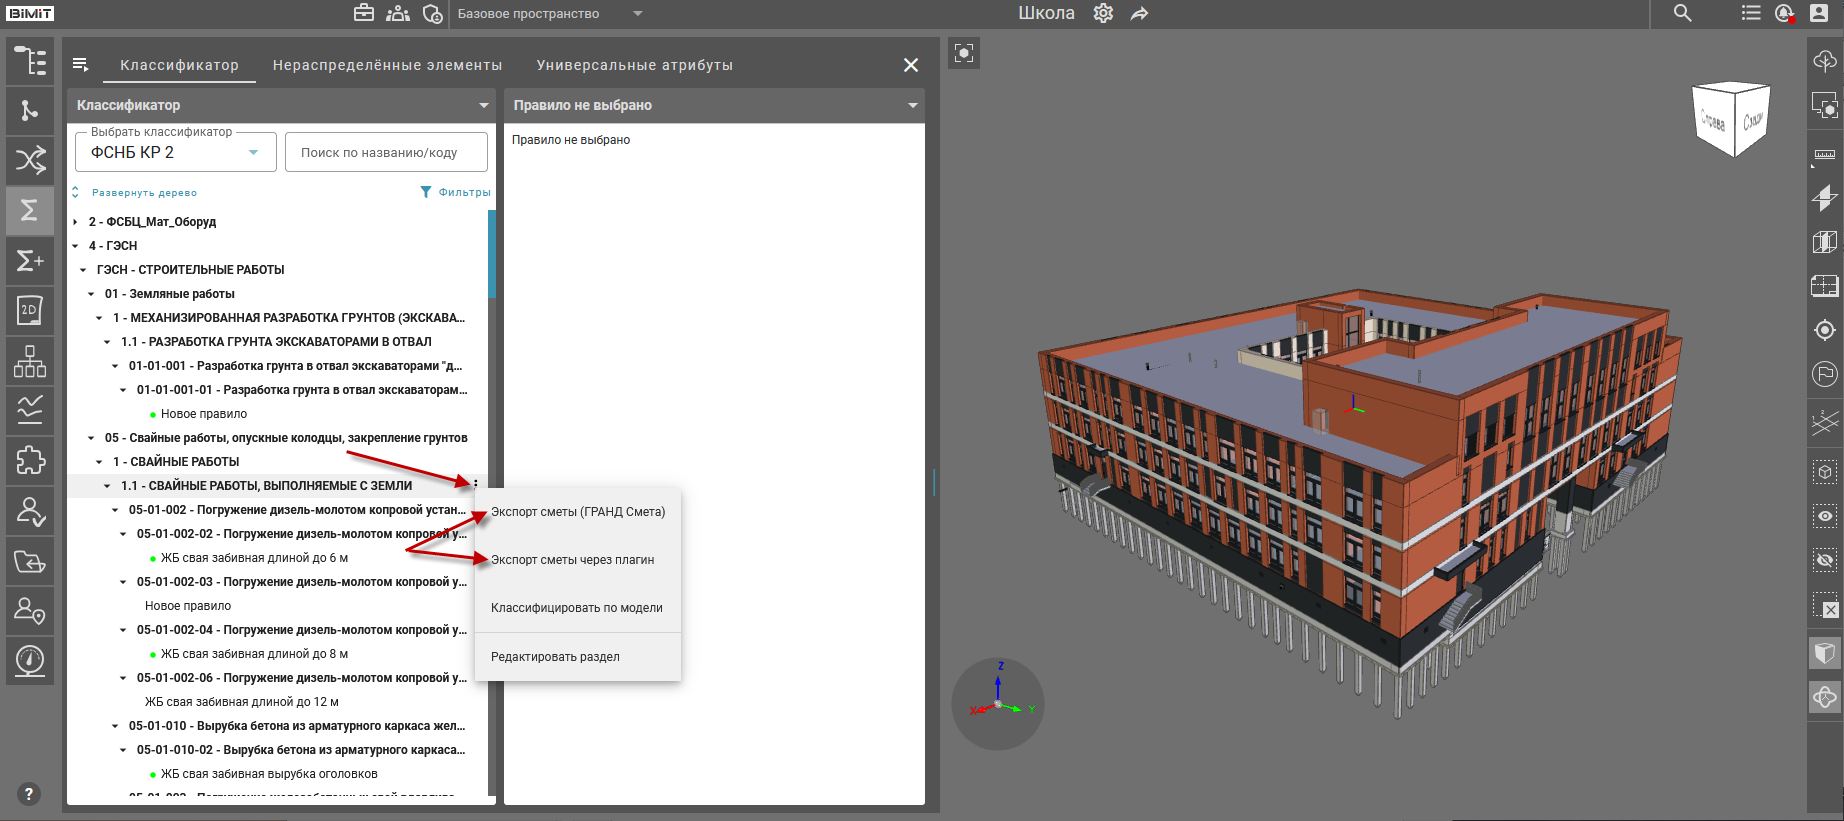Select the Sigma classifier tool in left sidebar

(x=30, y=210)
